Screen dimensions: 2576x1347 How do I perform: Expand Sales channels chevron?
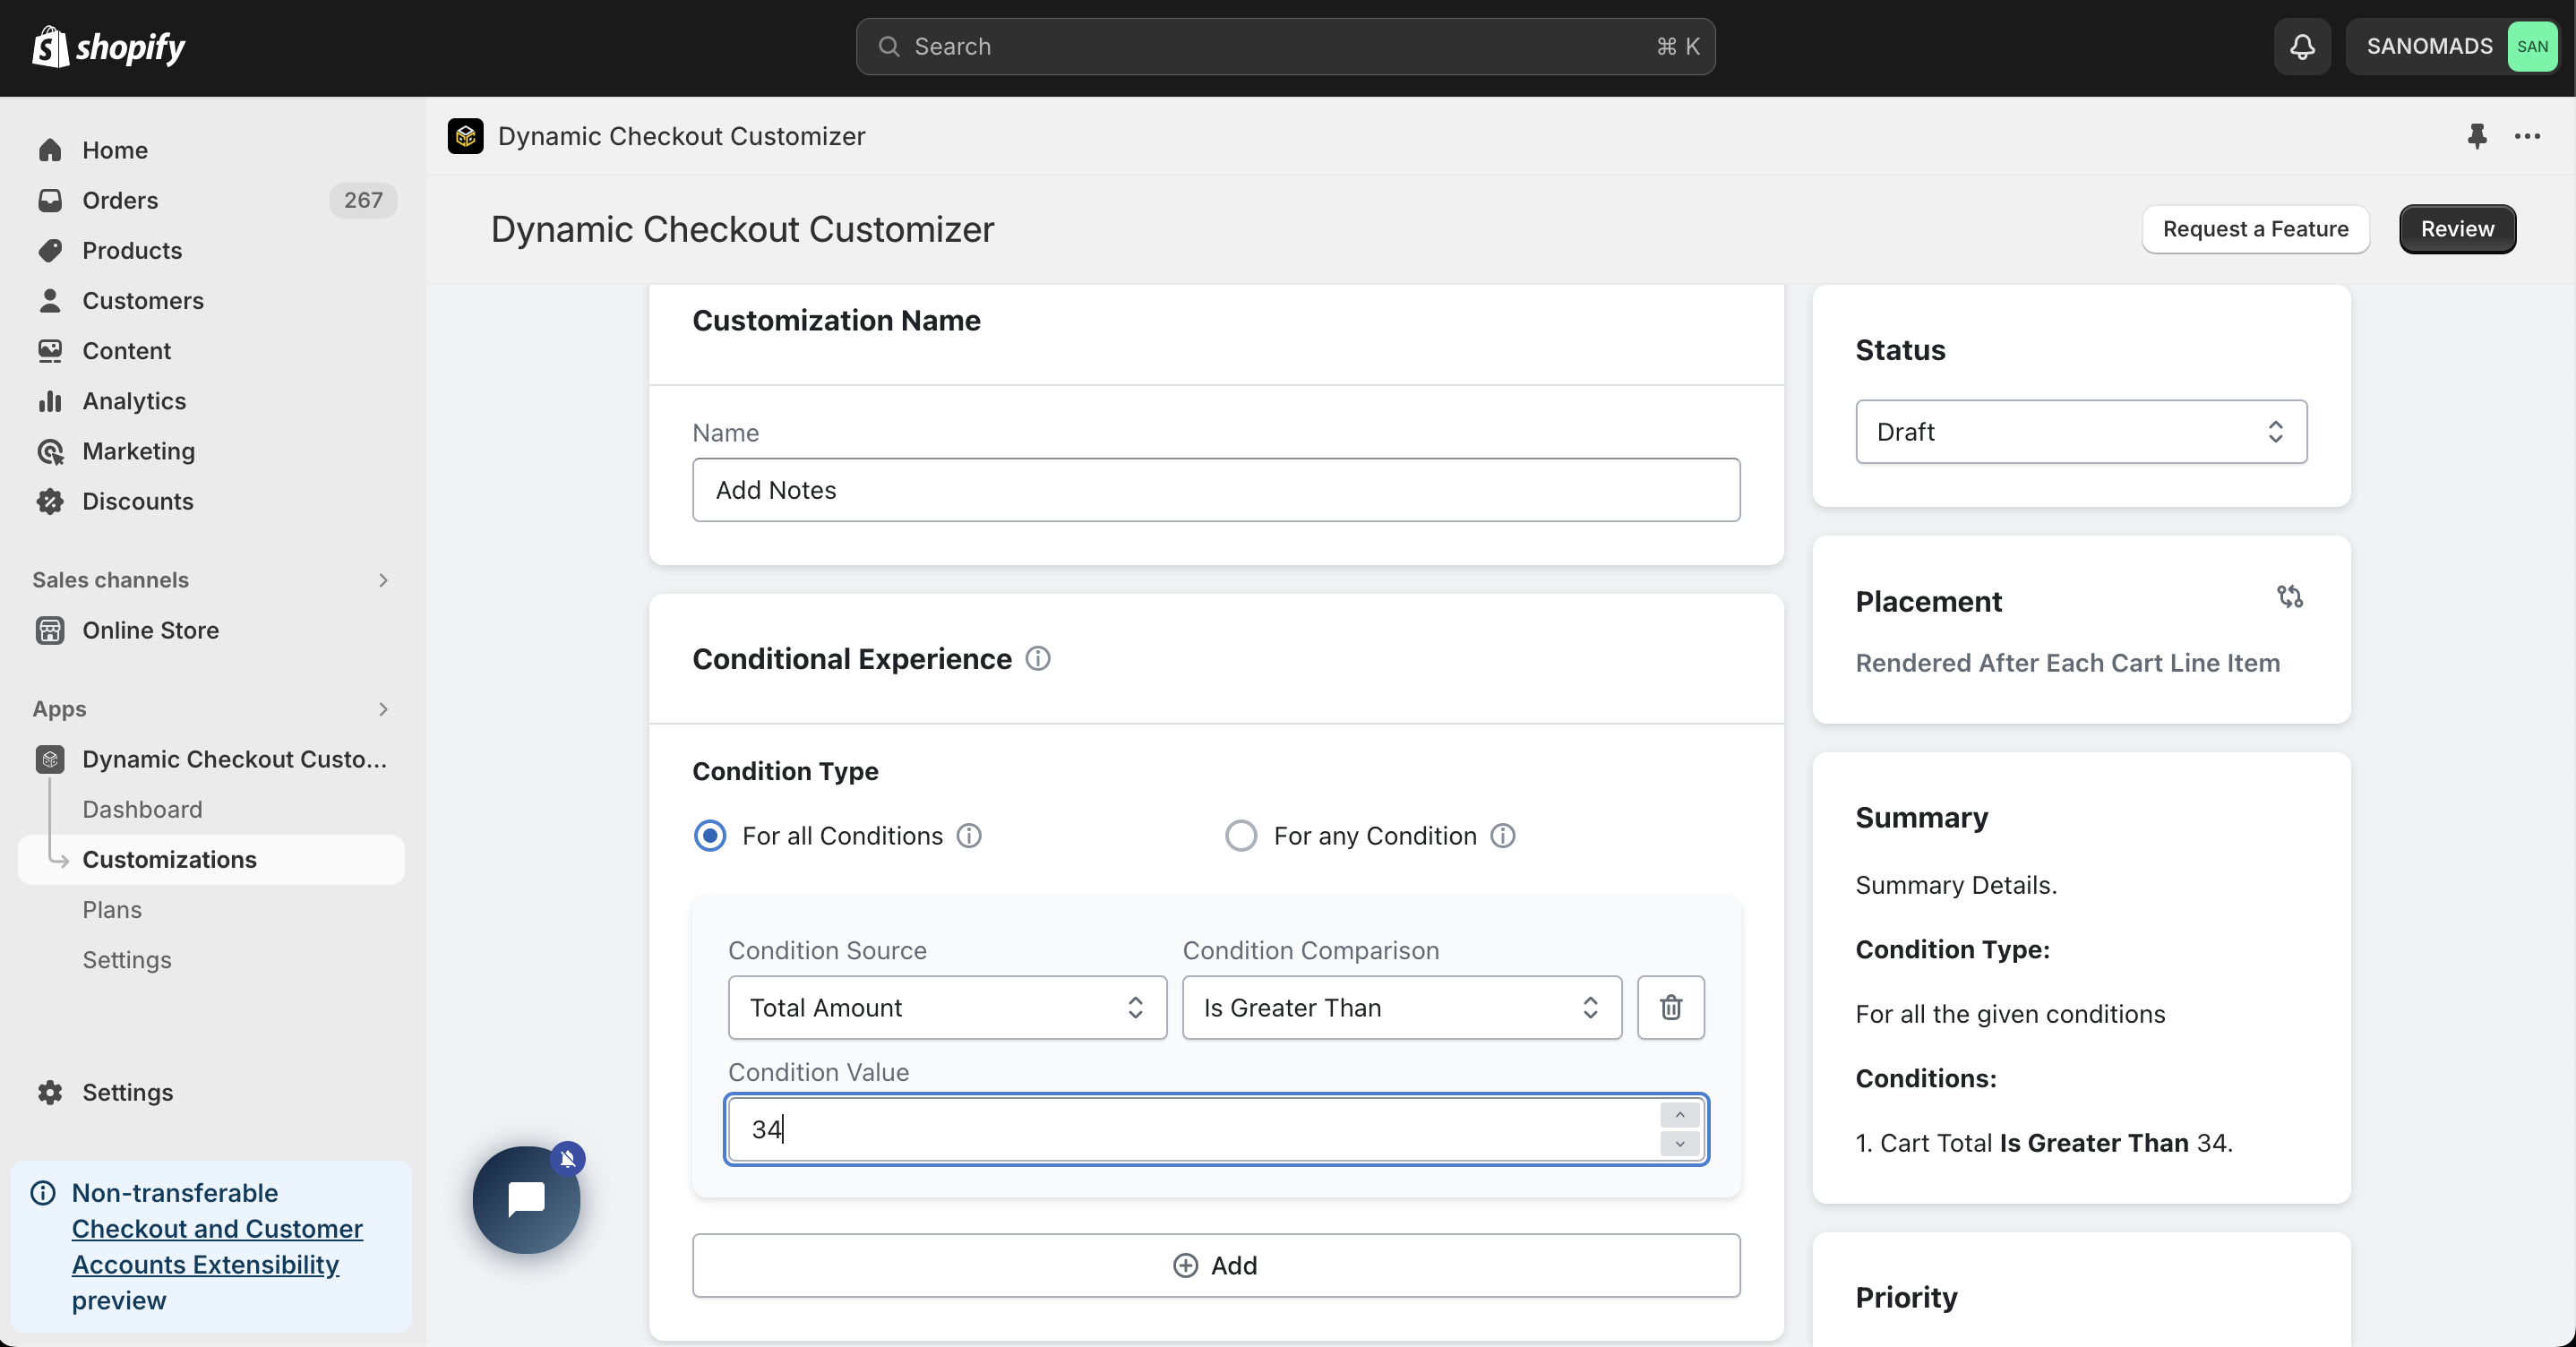pyautogui.click(x=383, y=580)
